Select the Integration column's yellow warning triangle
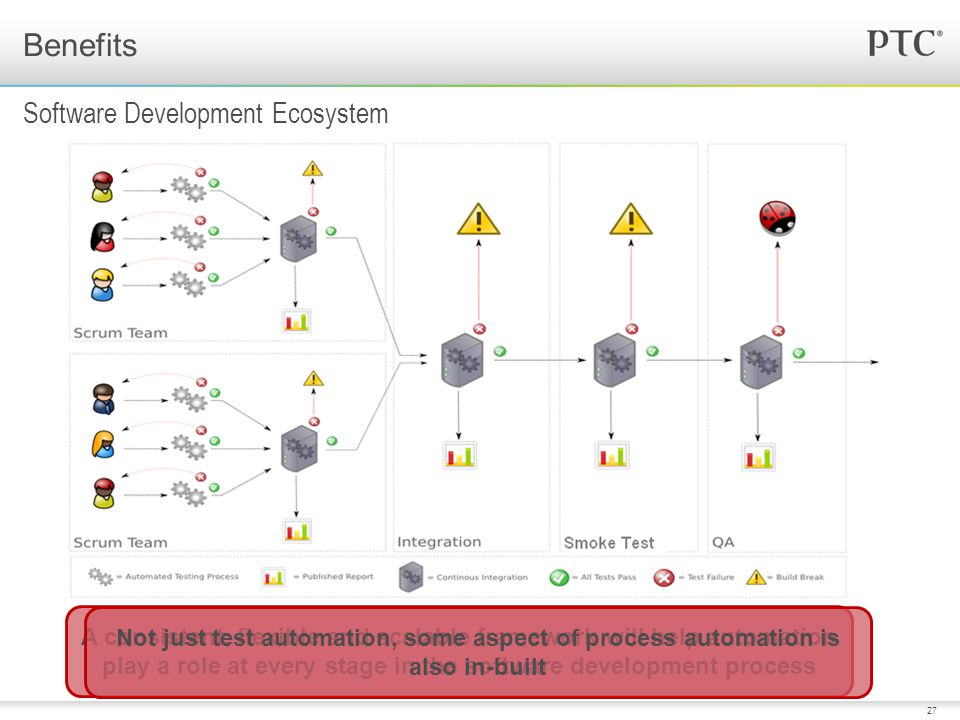960x720 pixels. coord(479,219)
